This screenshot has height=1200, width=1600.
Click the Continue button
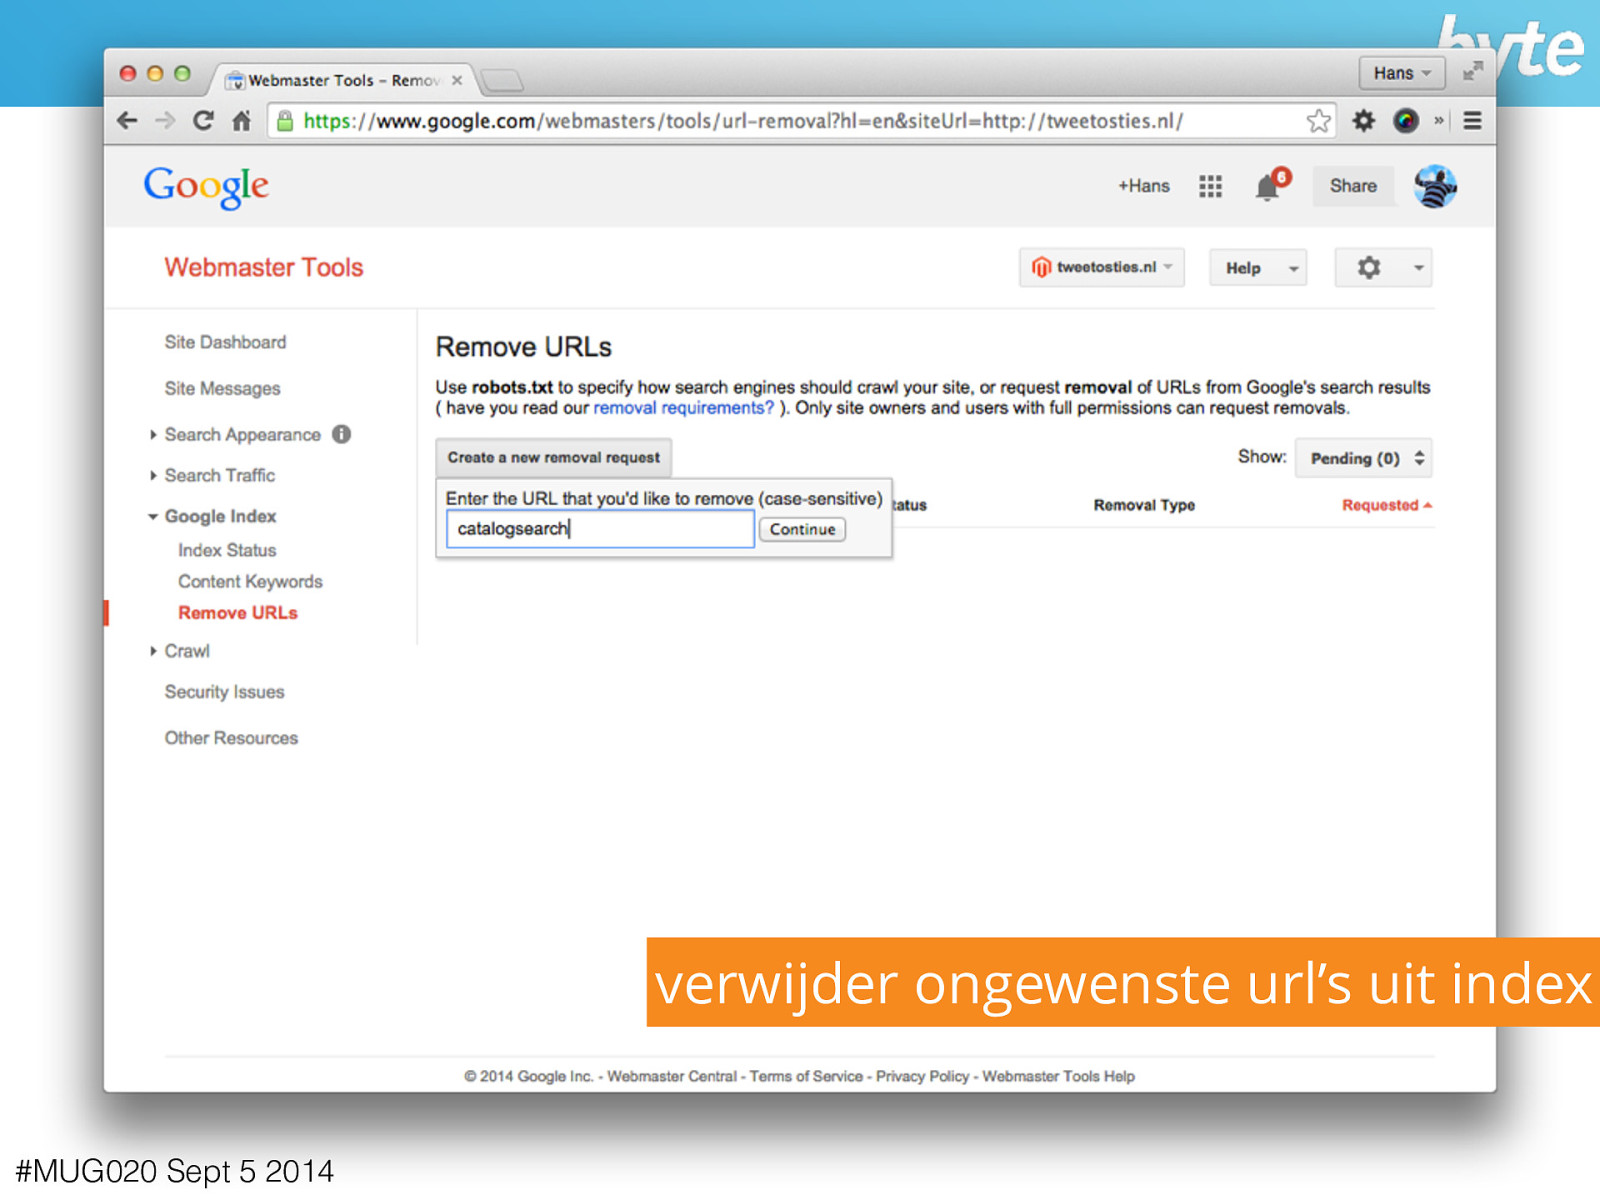pyautogui.click(x=802, y=529)
